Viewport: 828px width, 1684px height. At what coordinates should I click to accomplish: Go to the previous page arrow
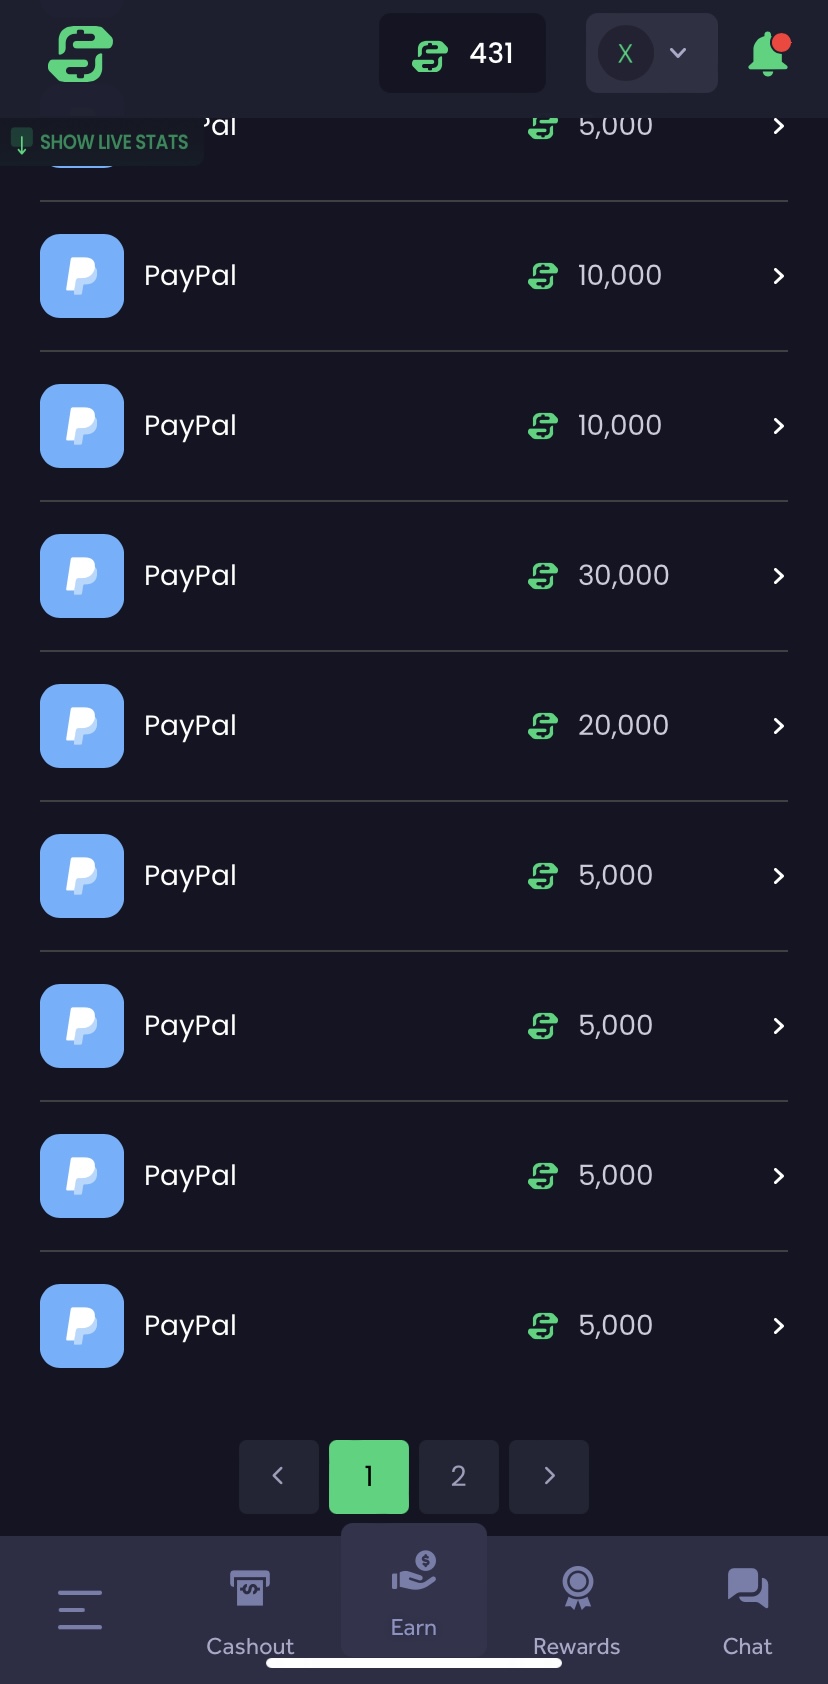pos(279,1477)
